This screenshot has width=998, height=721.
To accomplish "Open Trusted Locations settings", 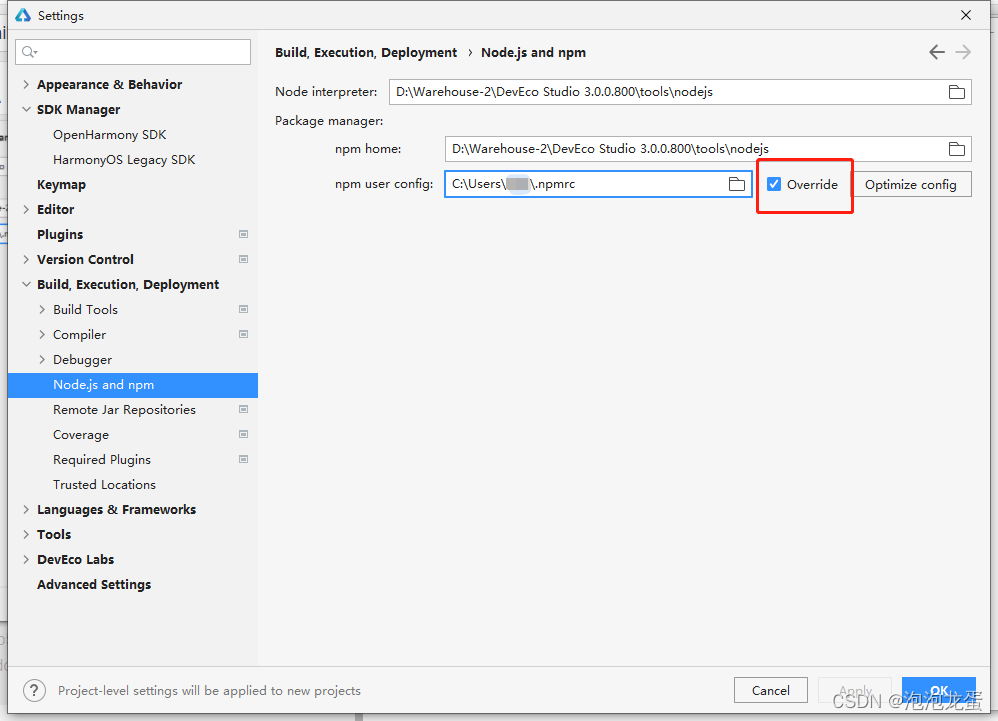I will click(x=104, y=485).
